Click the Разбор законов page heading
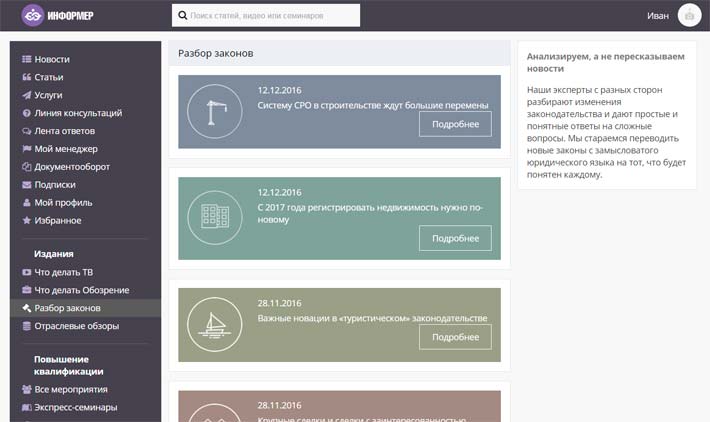Viewport: 710px width, 422px height. (216, 53)
